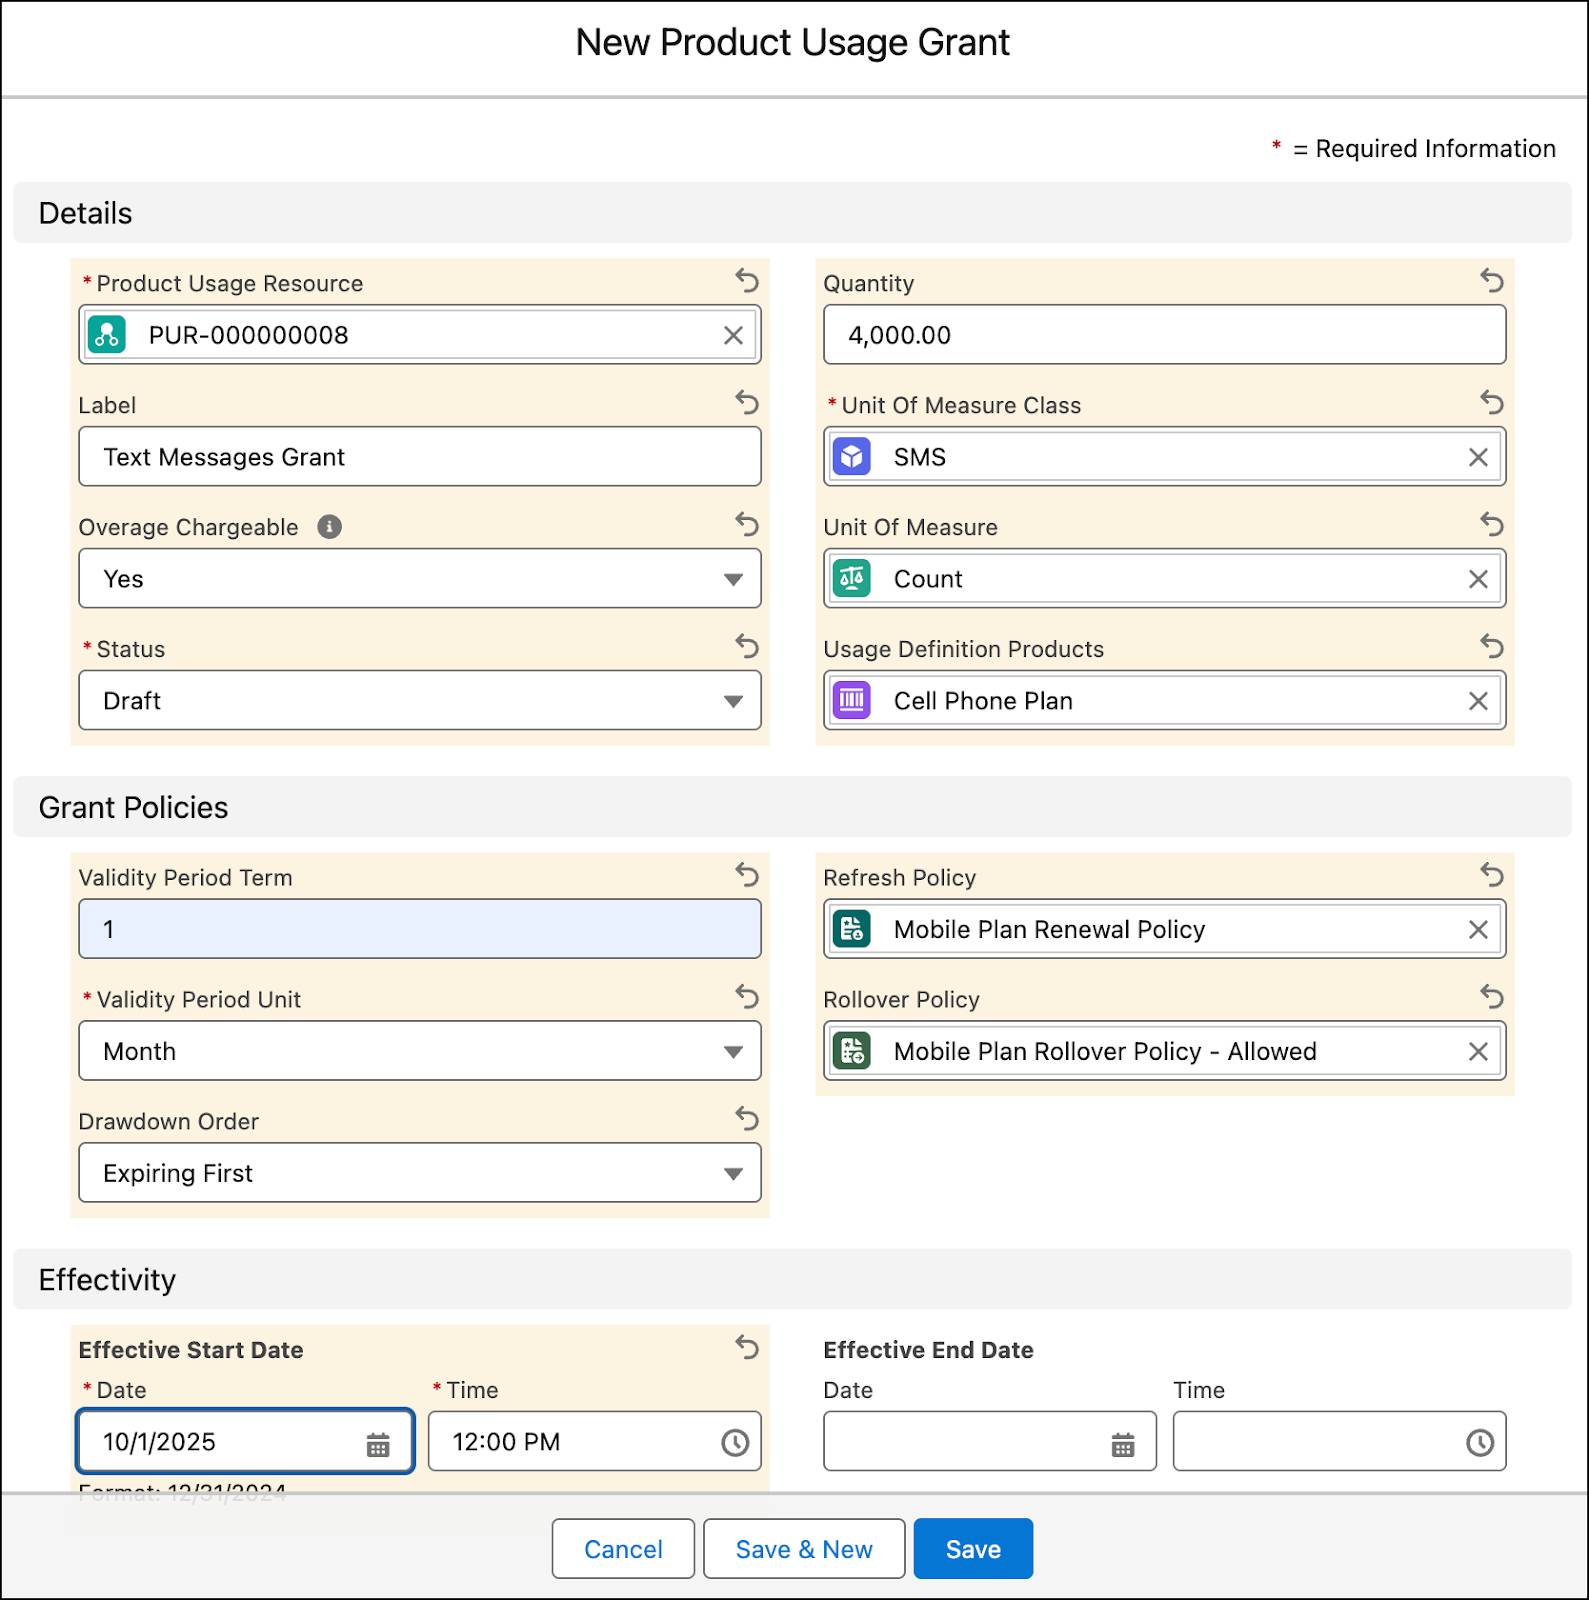Undo changes to the Status field
1589x1600 pixels.
coord(747,646)
